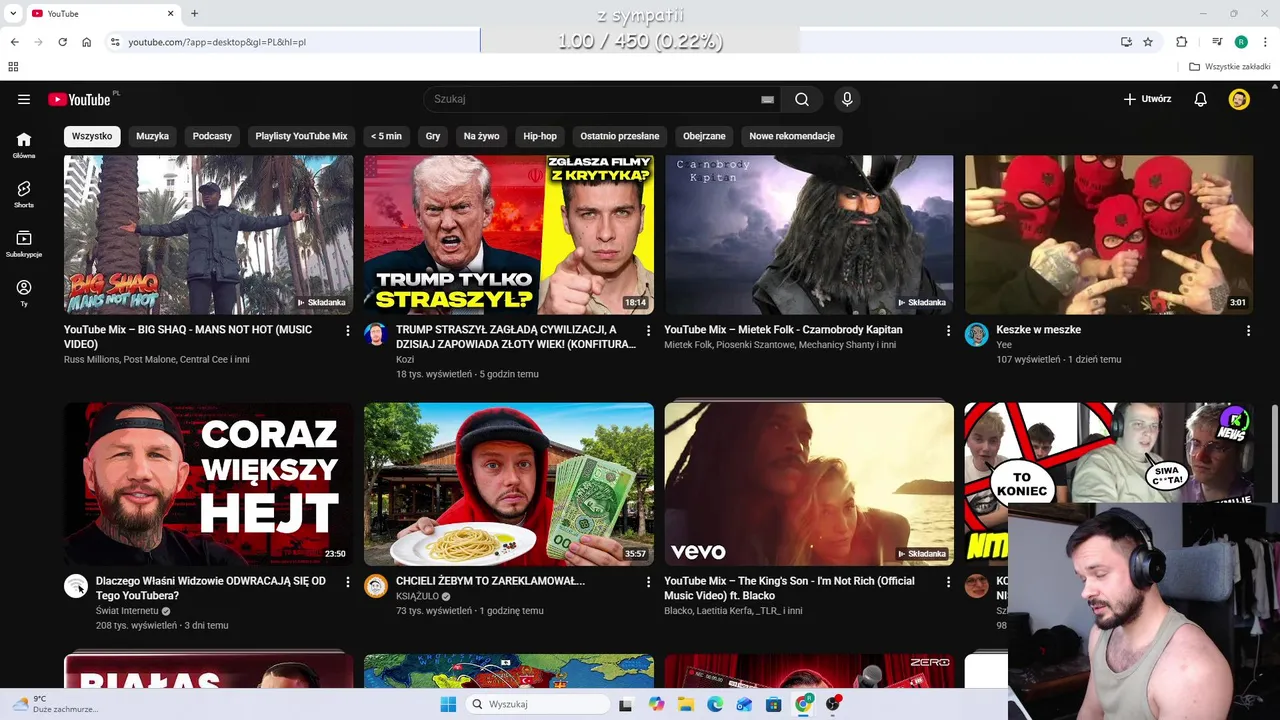Screen dimensions: 1280x720
Task: Open the YouTube hamburger guide menu
Action: coord(24,99)
